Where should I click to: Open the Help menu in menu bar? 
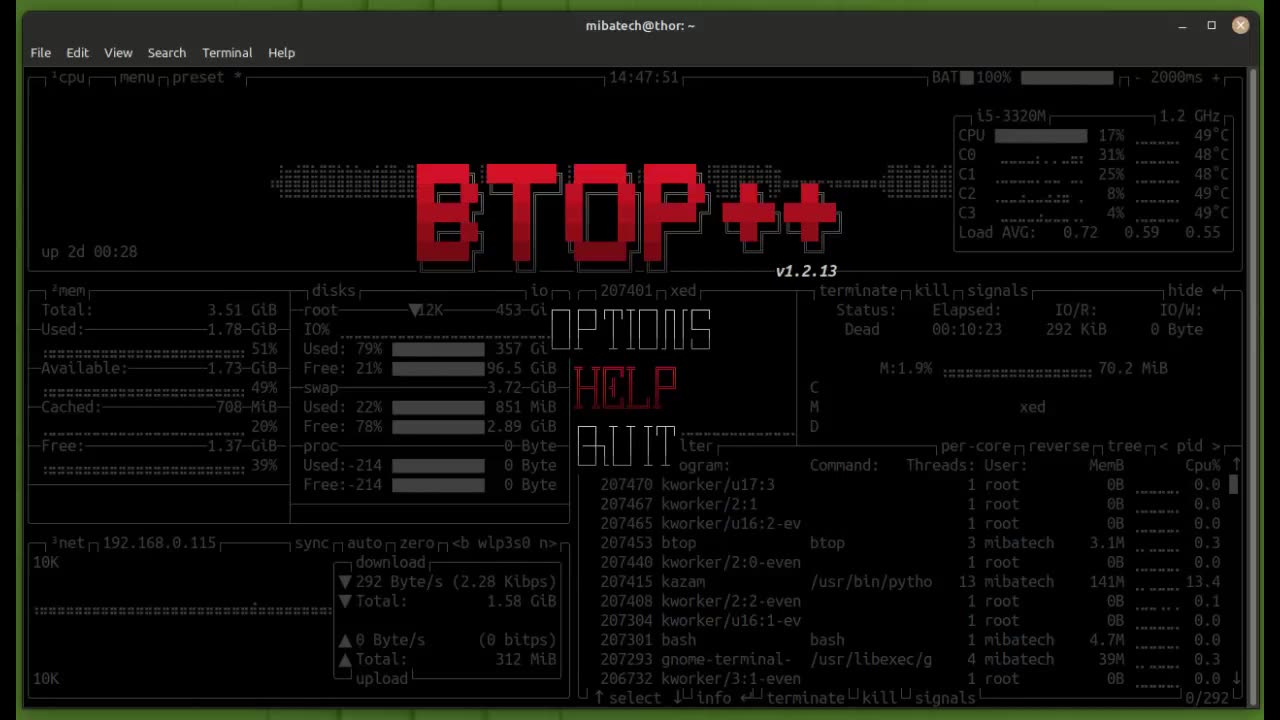pyautogui.click(x=281, y=53)
